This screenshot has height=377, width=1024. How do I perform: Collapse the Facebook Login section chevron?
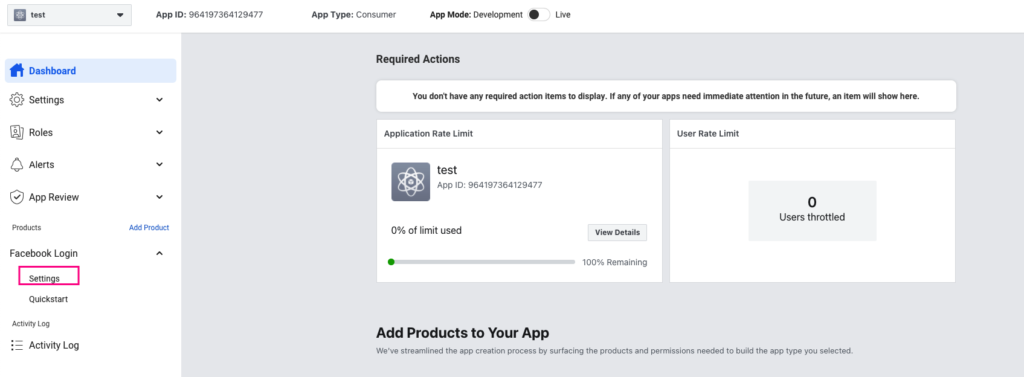click(159, 254)
